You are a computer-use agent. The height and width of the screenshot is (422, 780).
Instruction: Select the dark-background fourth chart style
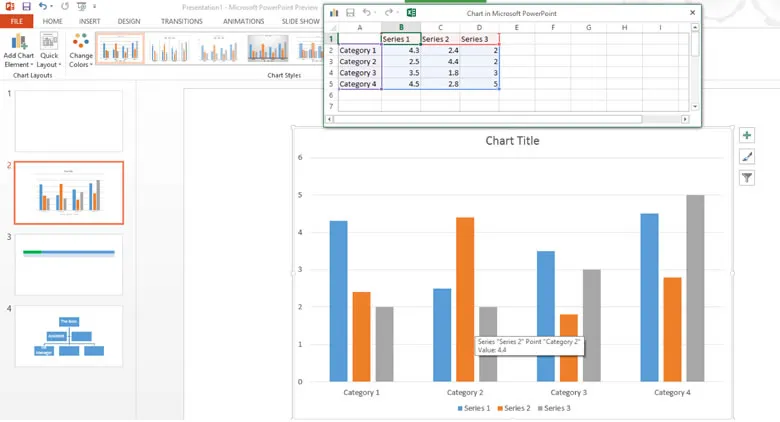pos(268,49)
